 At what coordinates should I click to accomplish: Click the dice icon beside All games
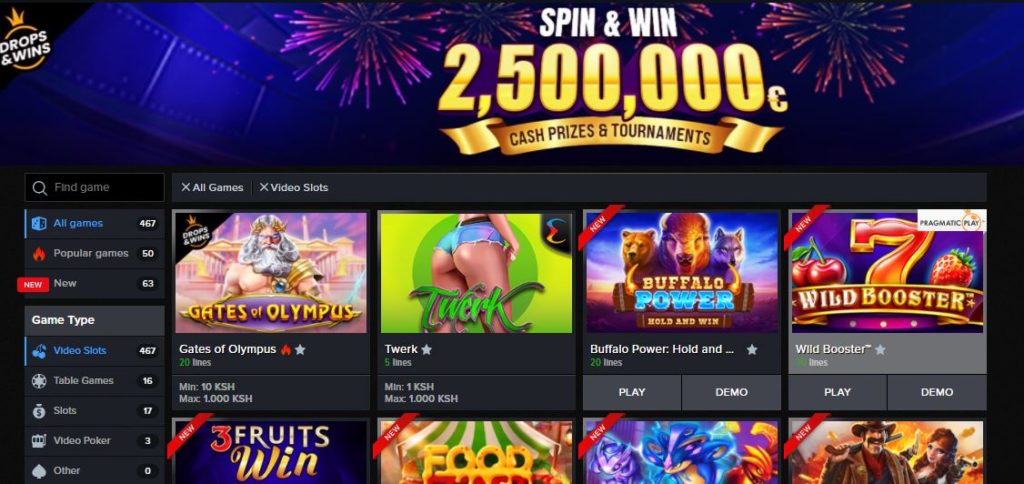(39, 223)
